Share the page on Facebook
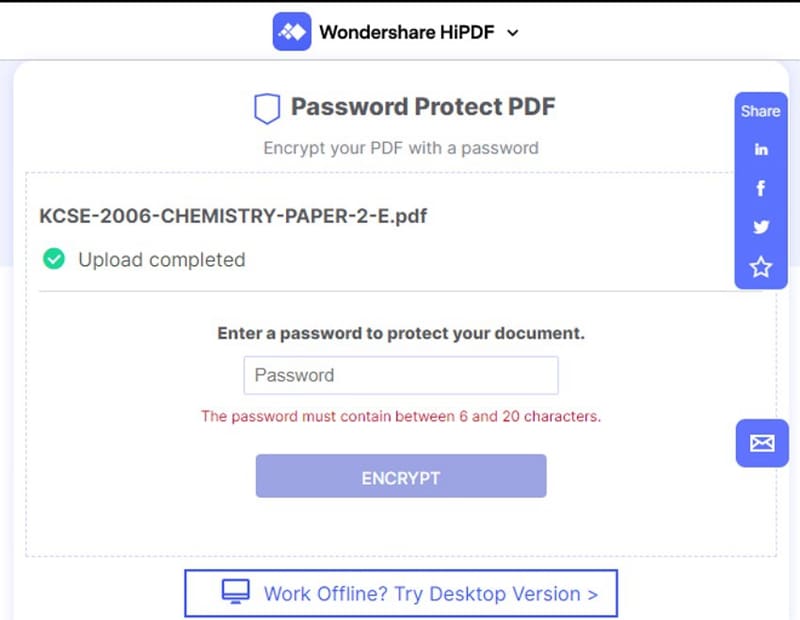 (x=761, y=188)
